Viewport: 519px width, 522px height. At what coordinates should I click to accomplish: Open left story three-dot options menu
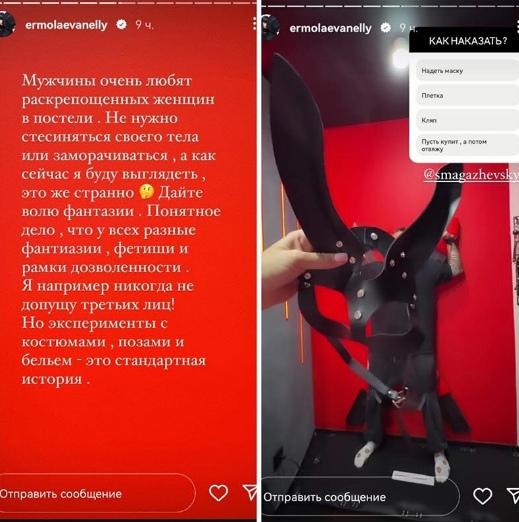pyautogui.click(x=254, y=23)
